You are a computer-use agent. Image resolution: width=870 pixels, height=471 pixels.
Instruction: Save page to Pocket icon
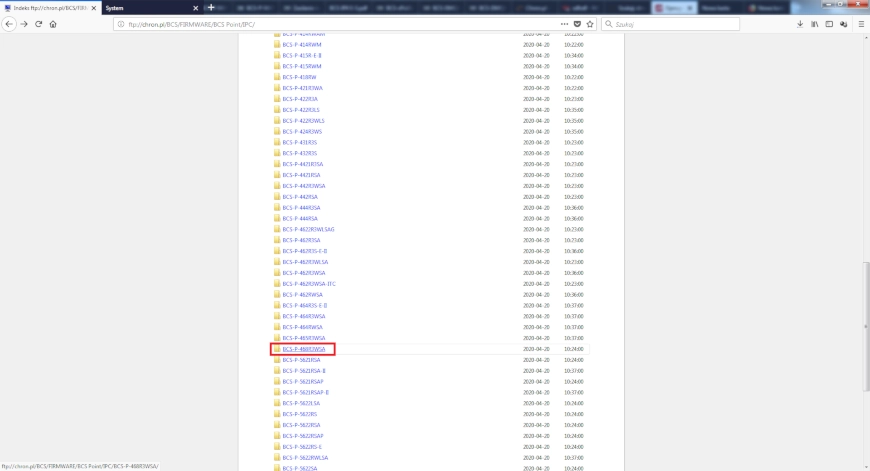tap(577, 24)
